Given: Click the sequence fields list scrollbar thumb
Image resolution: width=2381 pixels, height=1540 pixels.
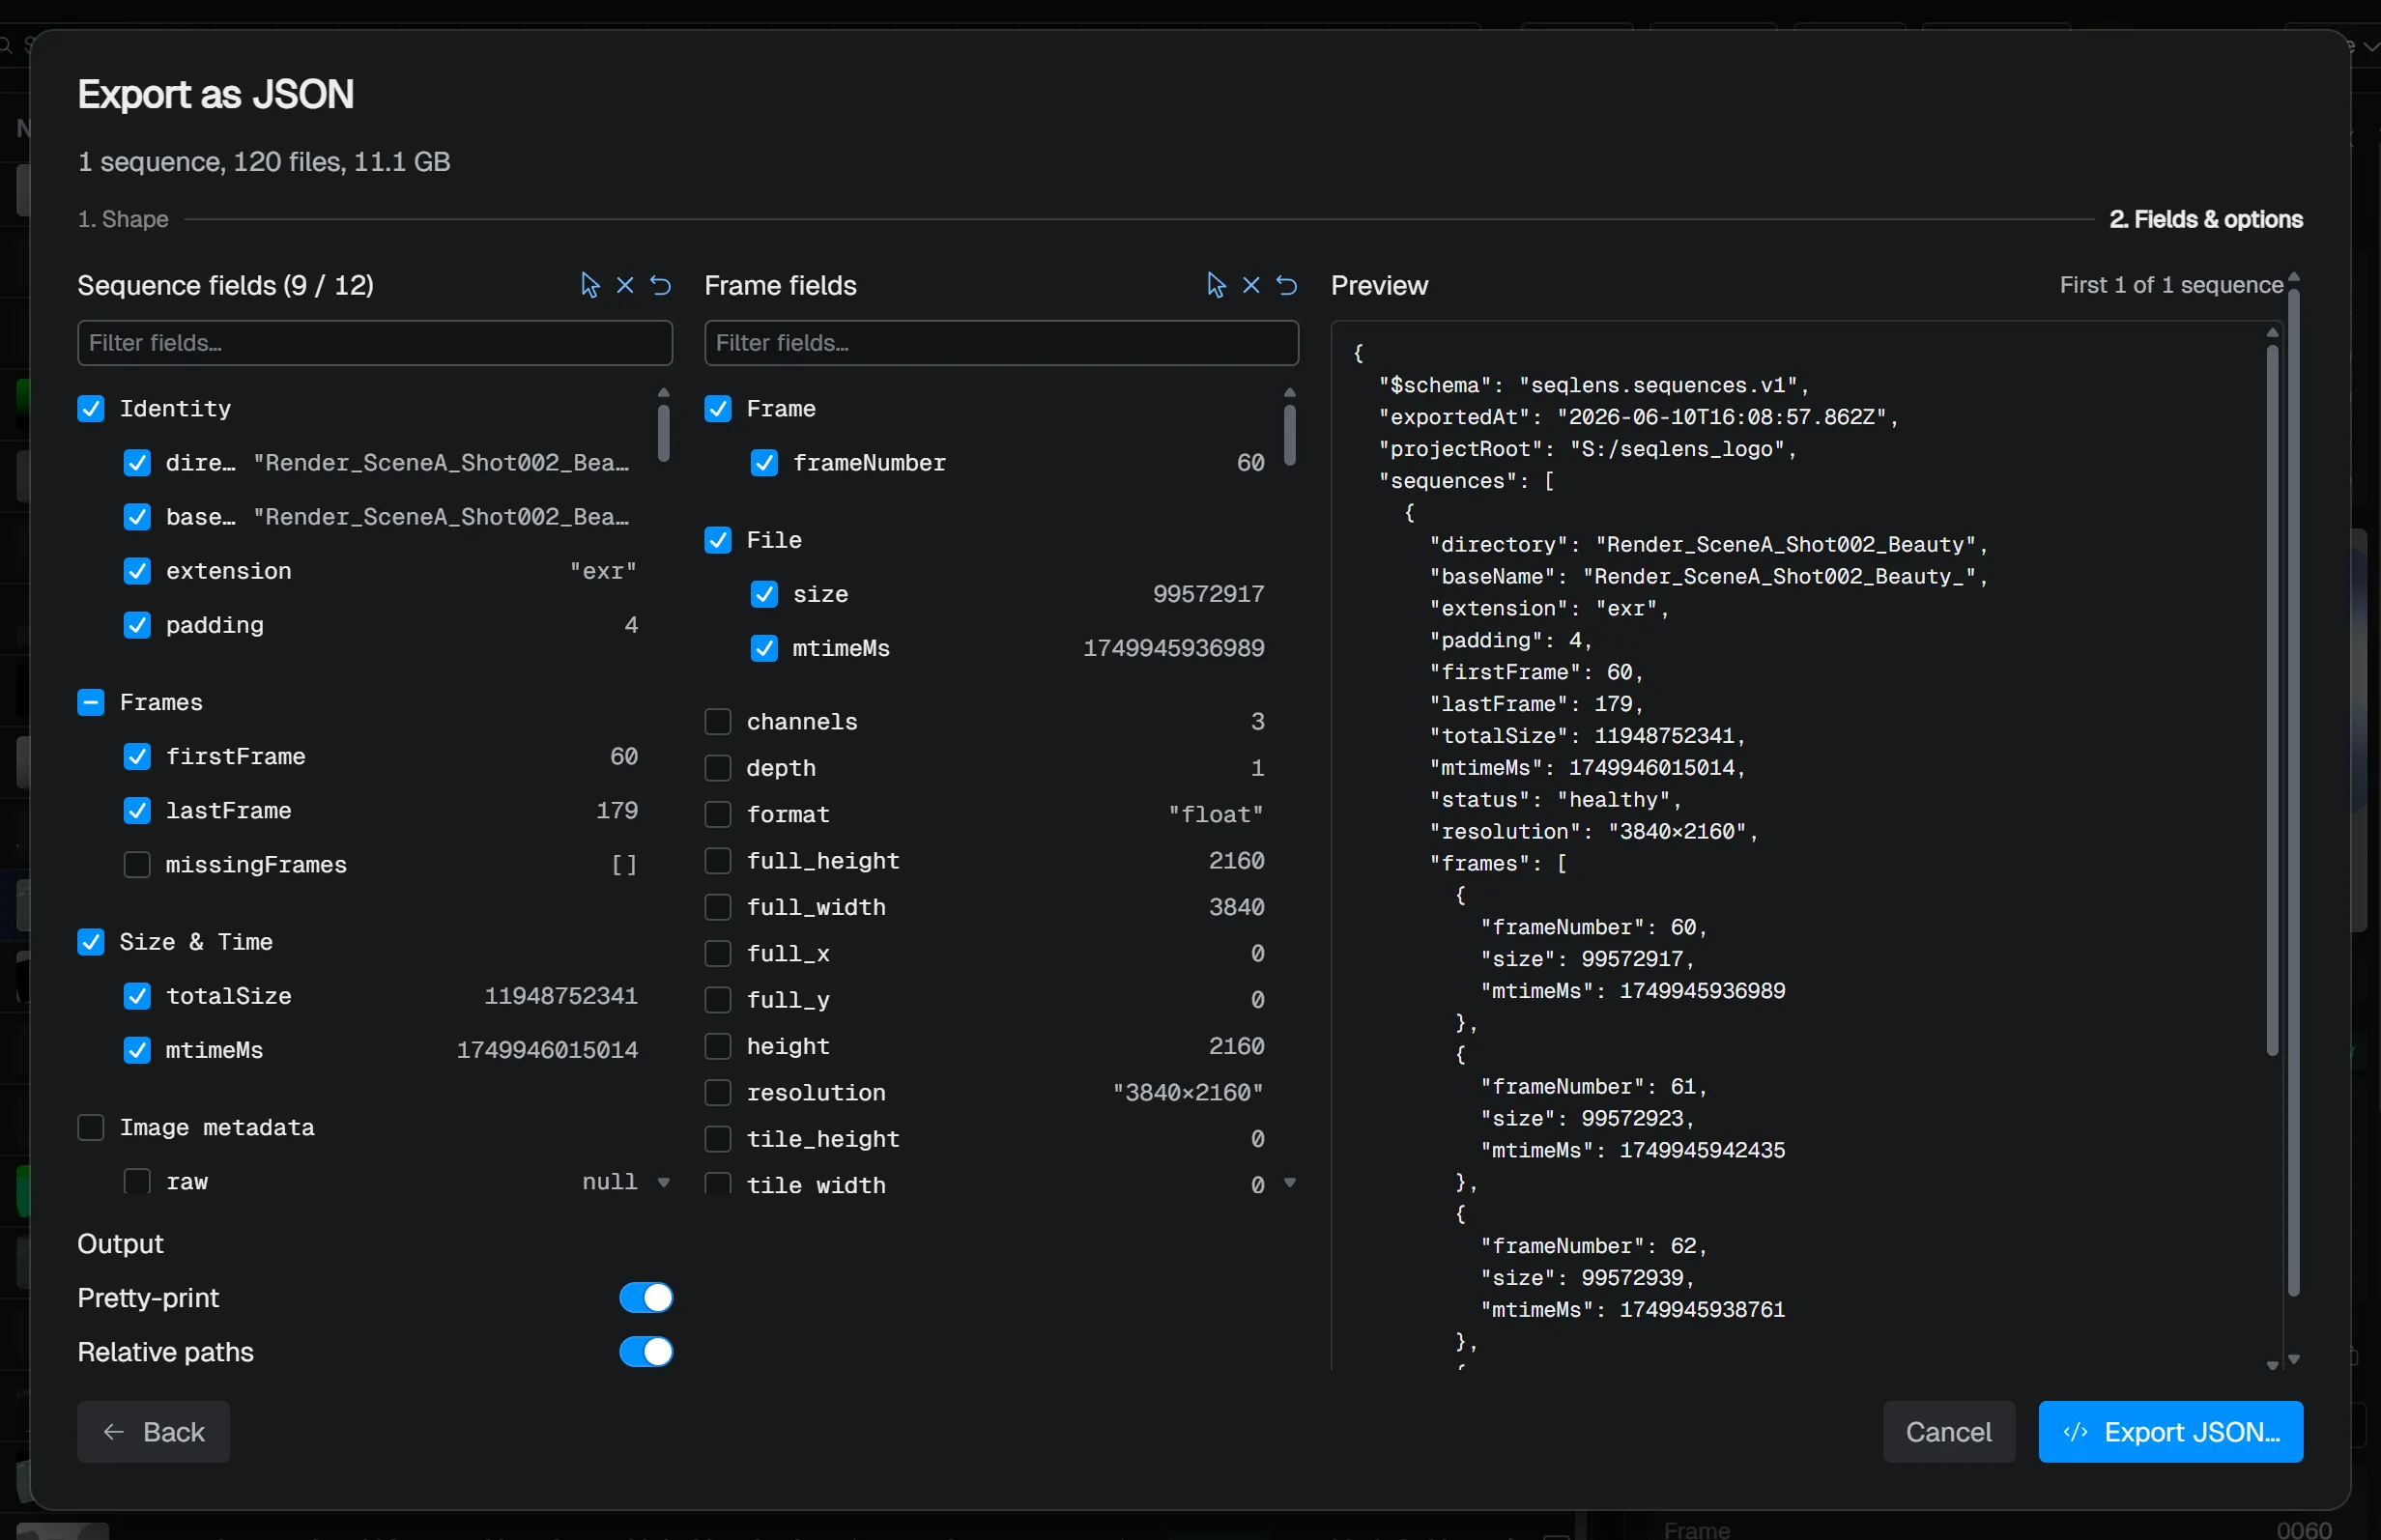Looking at the screenshot, I should click(x=664, y=432).
